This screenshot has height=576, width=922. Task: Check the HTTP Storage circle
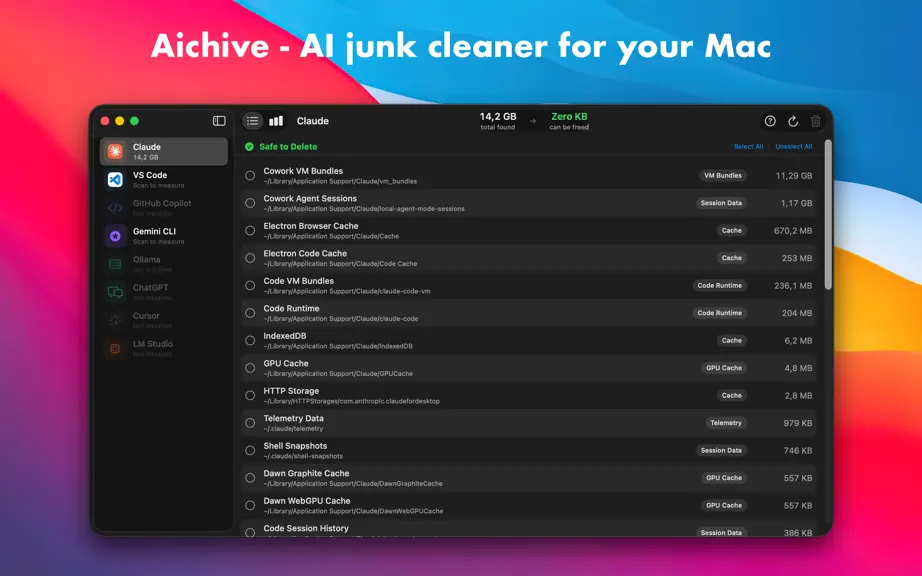[250, 396]
